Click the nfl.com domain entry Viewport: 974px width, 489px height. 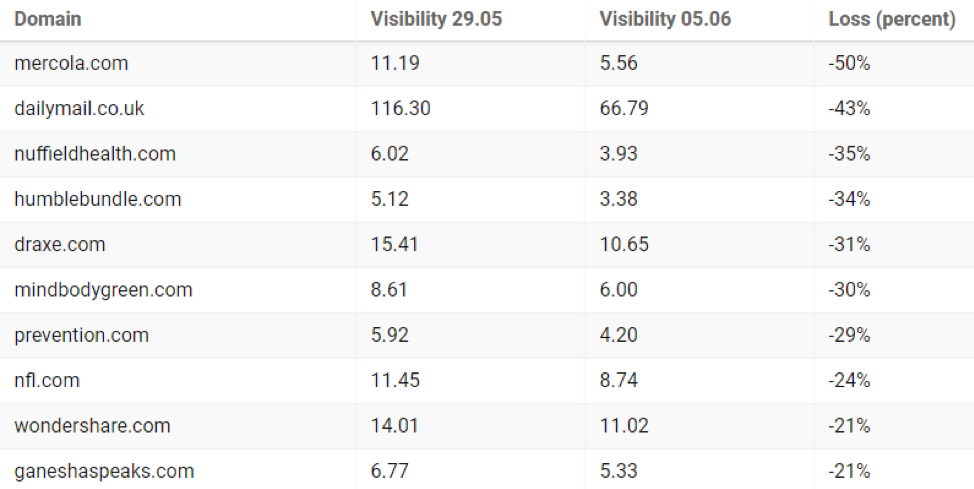coord(47,380)
